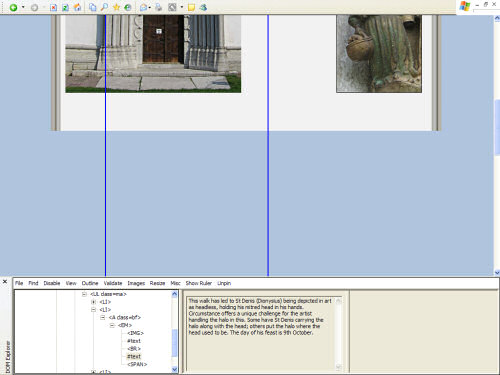Open the Outline menu
500x375 pixels.
coord(90,283)
